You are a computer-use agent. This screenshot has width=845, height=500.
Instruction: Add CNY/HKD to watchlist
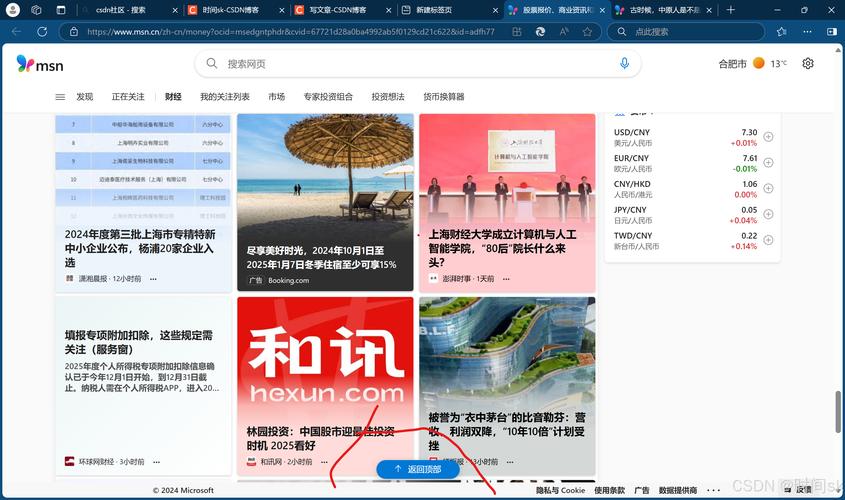click(x=768, y=189)
